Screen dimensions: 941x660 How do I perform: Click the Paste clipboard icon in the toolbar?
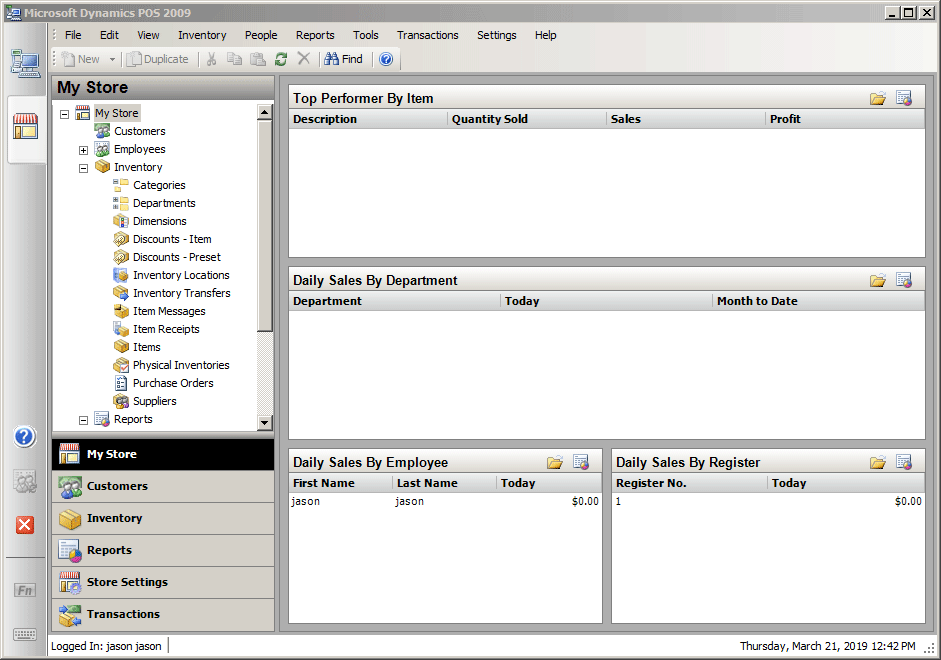pos(258,59)
